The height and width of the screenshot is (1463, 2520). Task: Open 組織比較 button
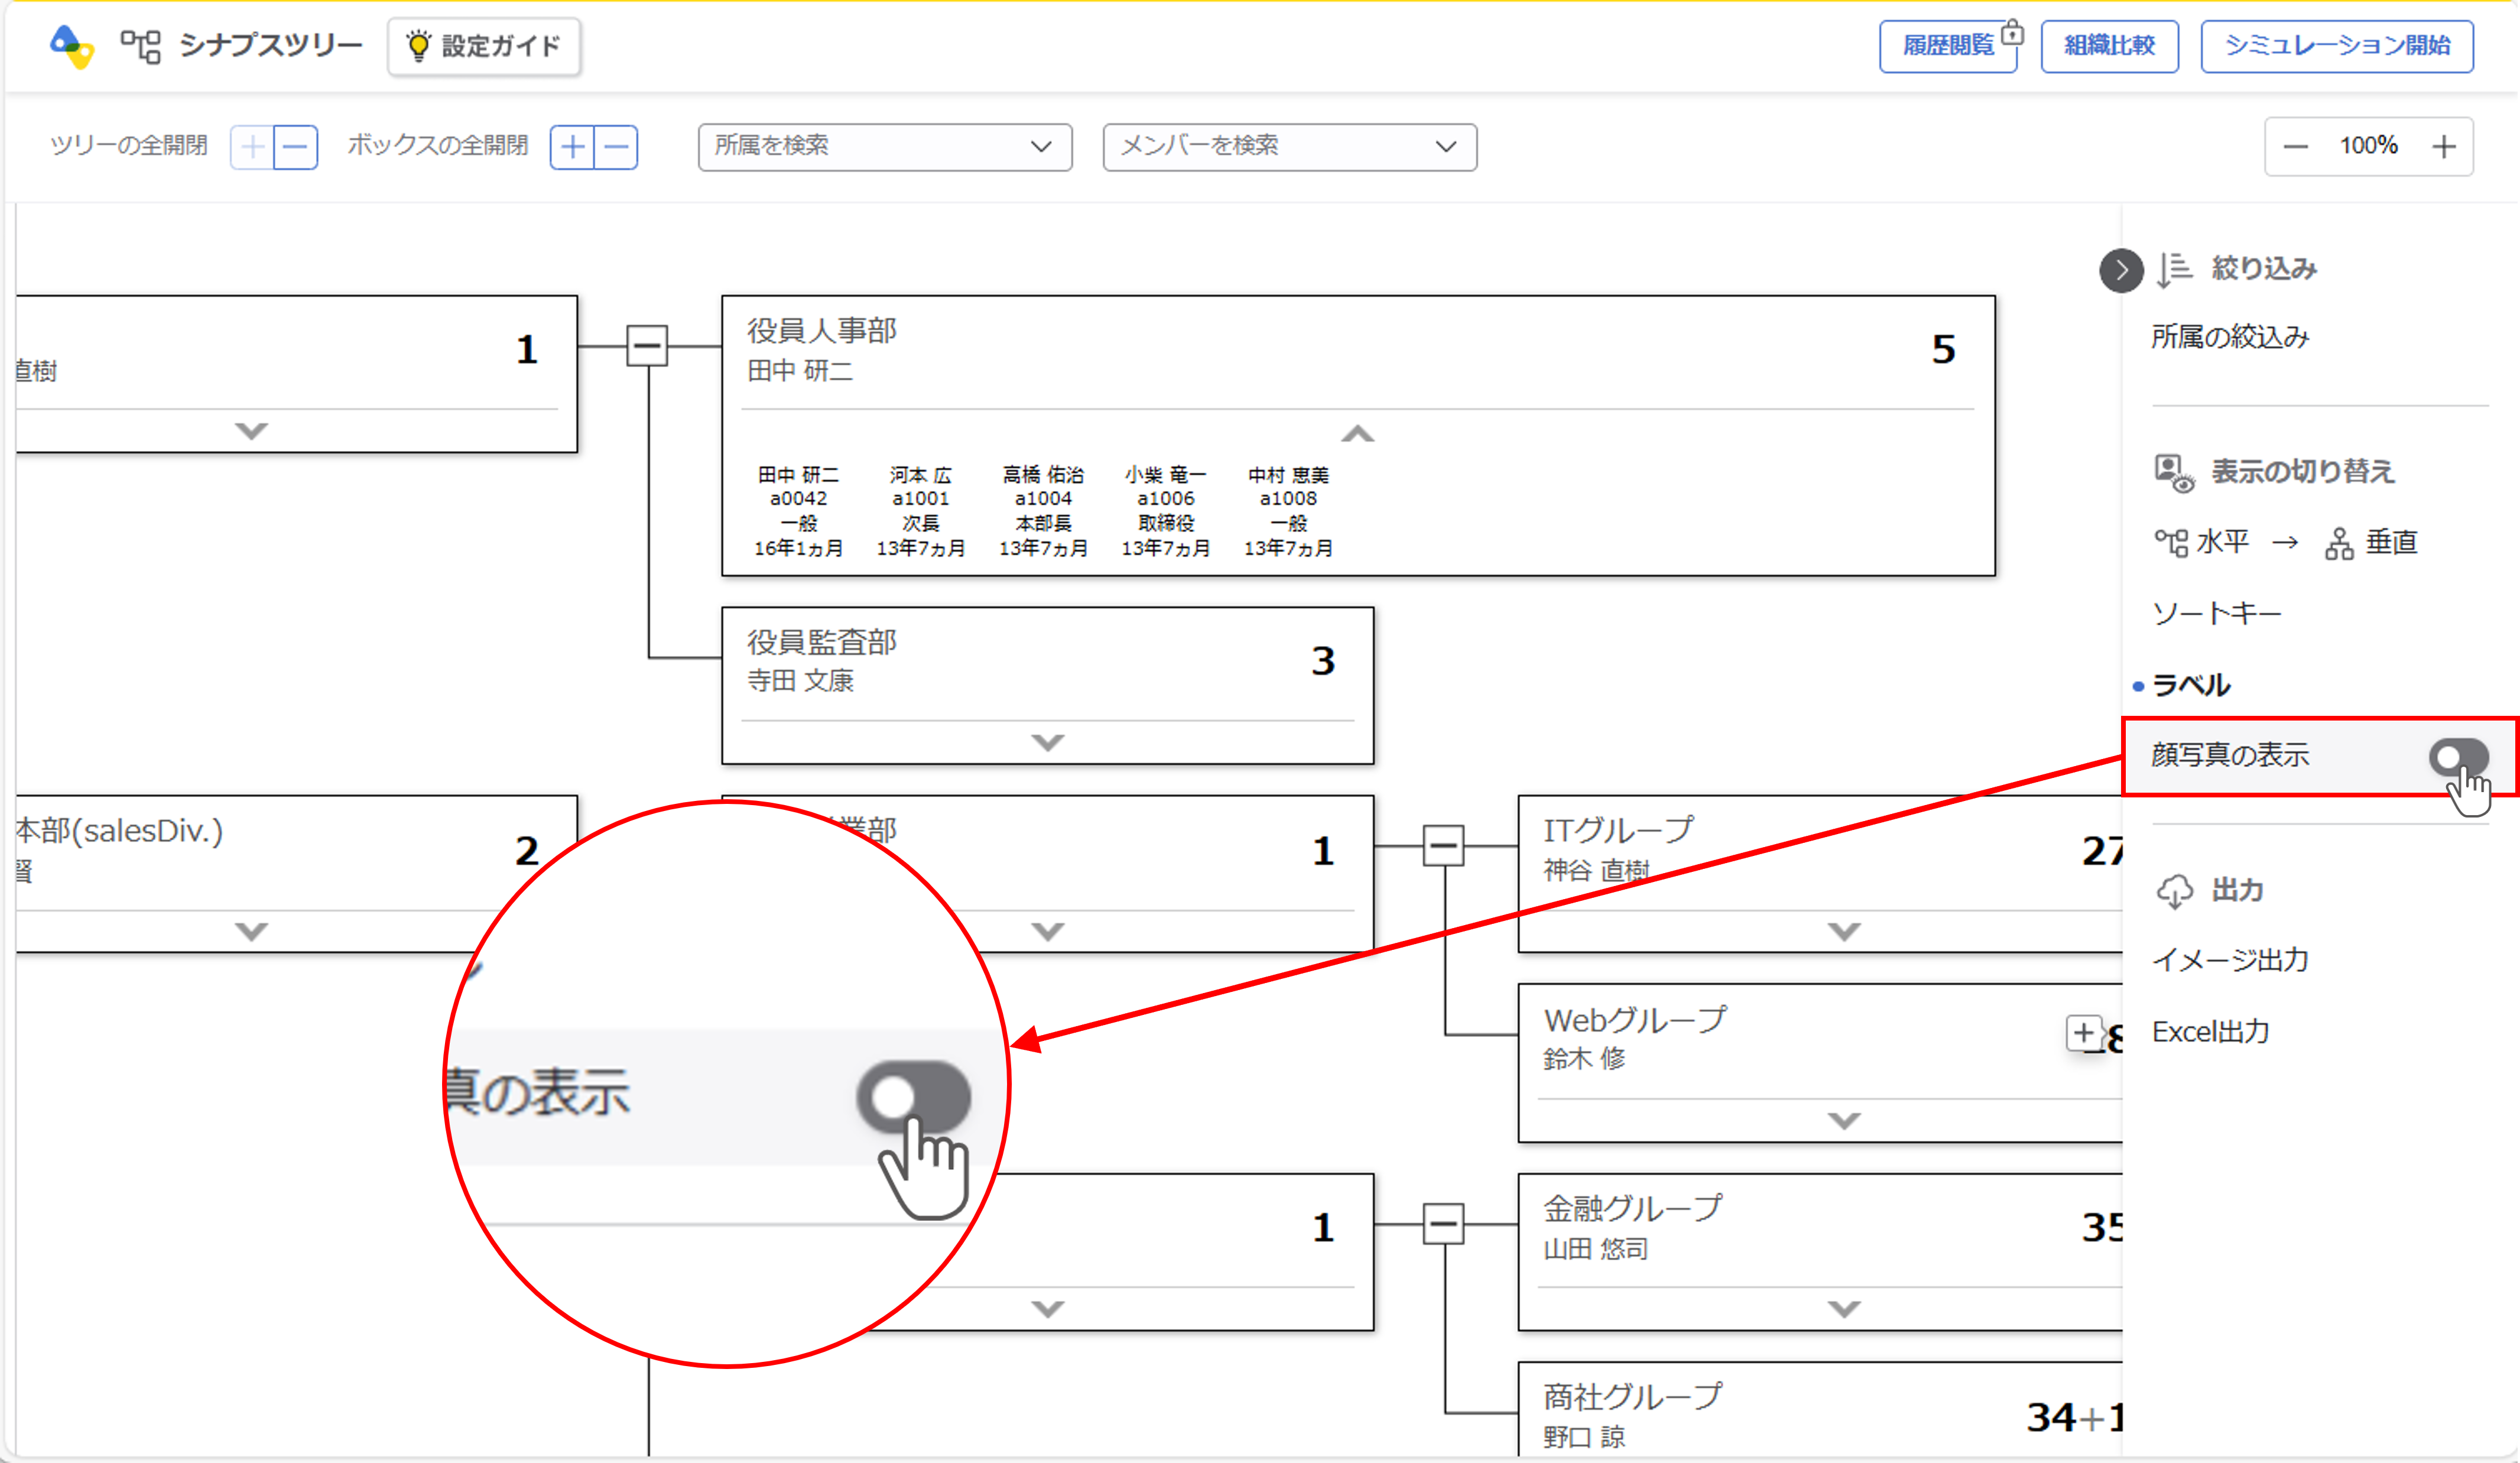[x=2109, y=46]
